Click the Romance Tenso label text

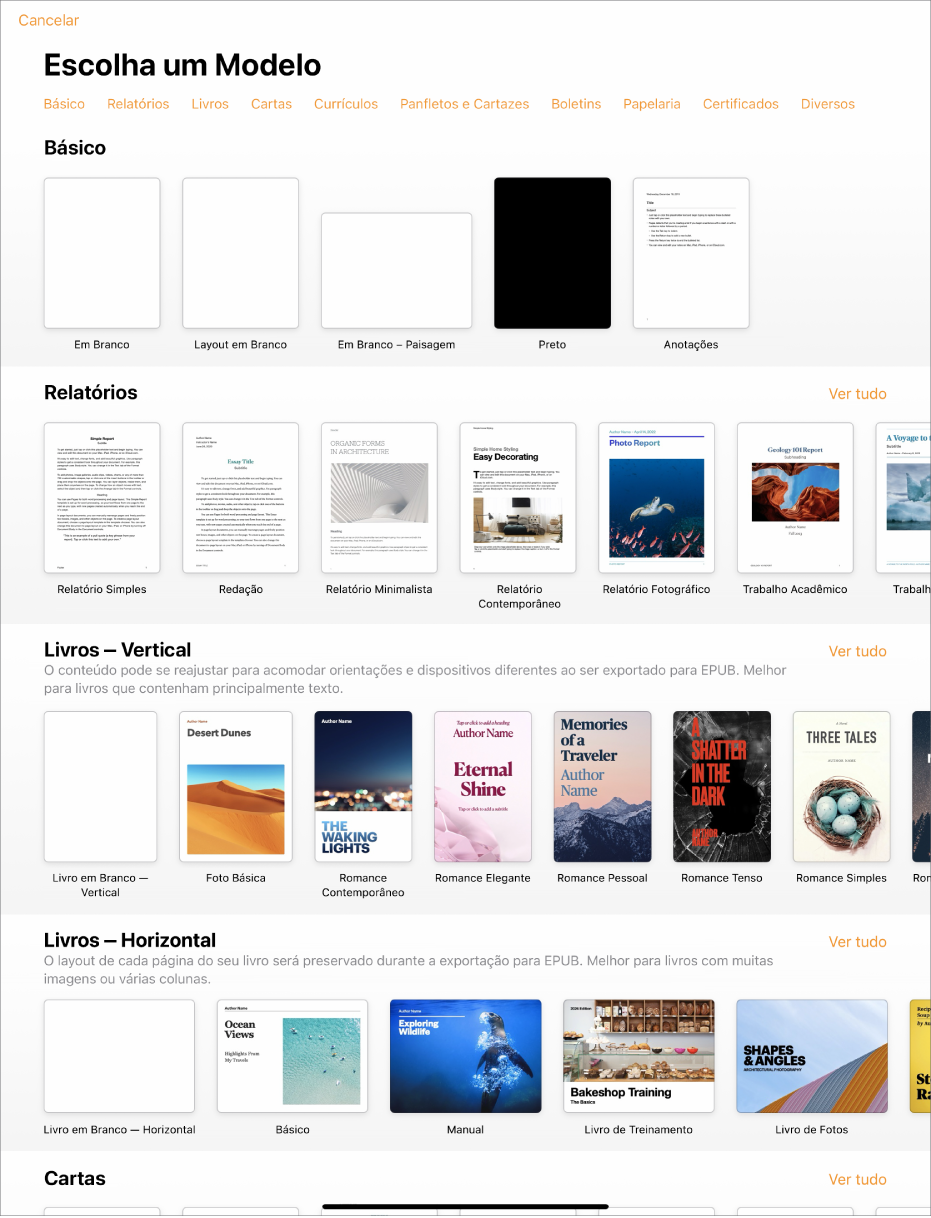point(722,878)
